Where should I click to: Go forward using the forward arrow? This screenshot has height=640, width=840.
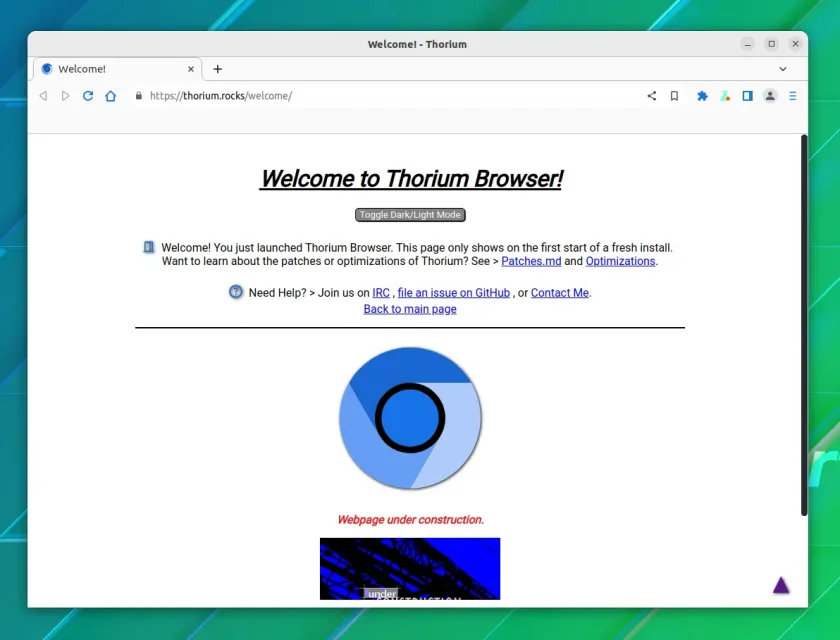(65, 96)
